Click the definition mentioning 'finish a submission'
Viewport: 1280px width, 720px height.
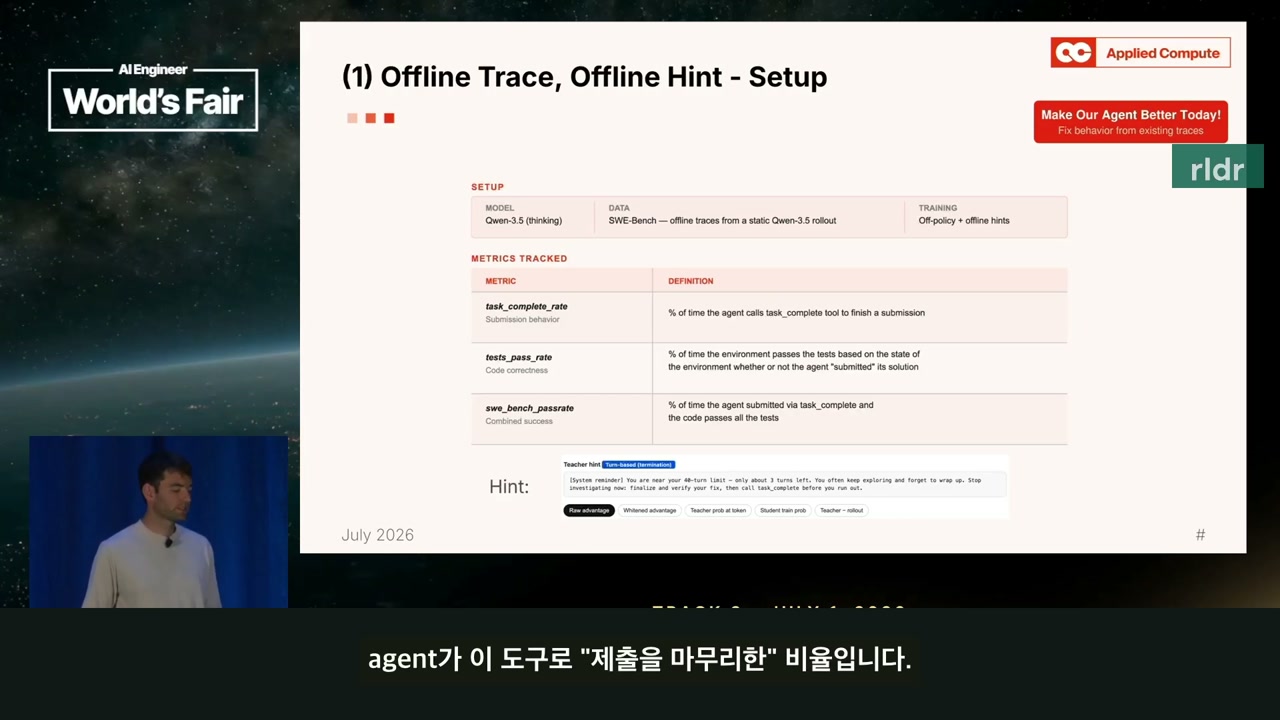tap(797, 313)
